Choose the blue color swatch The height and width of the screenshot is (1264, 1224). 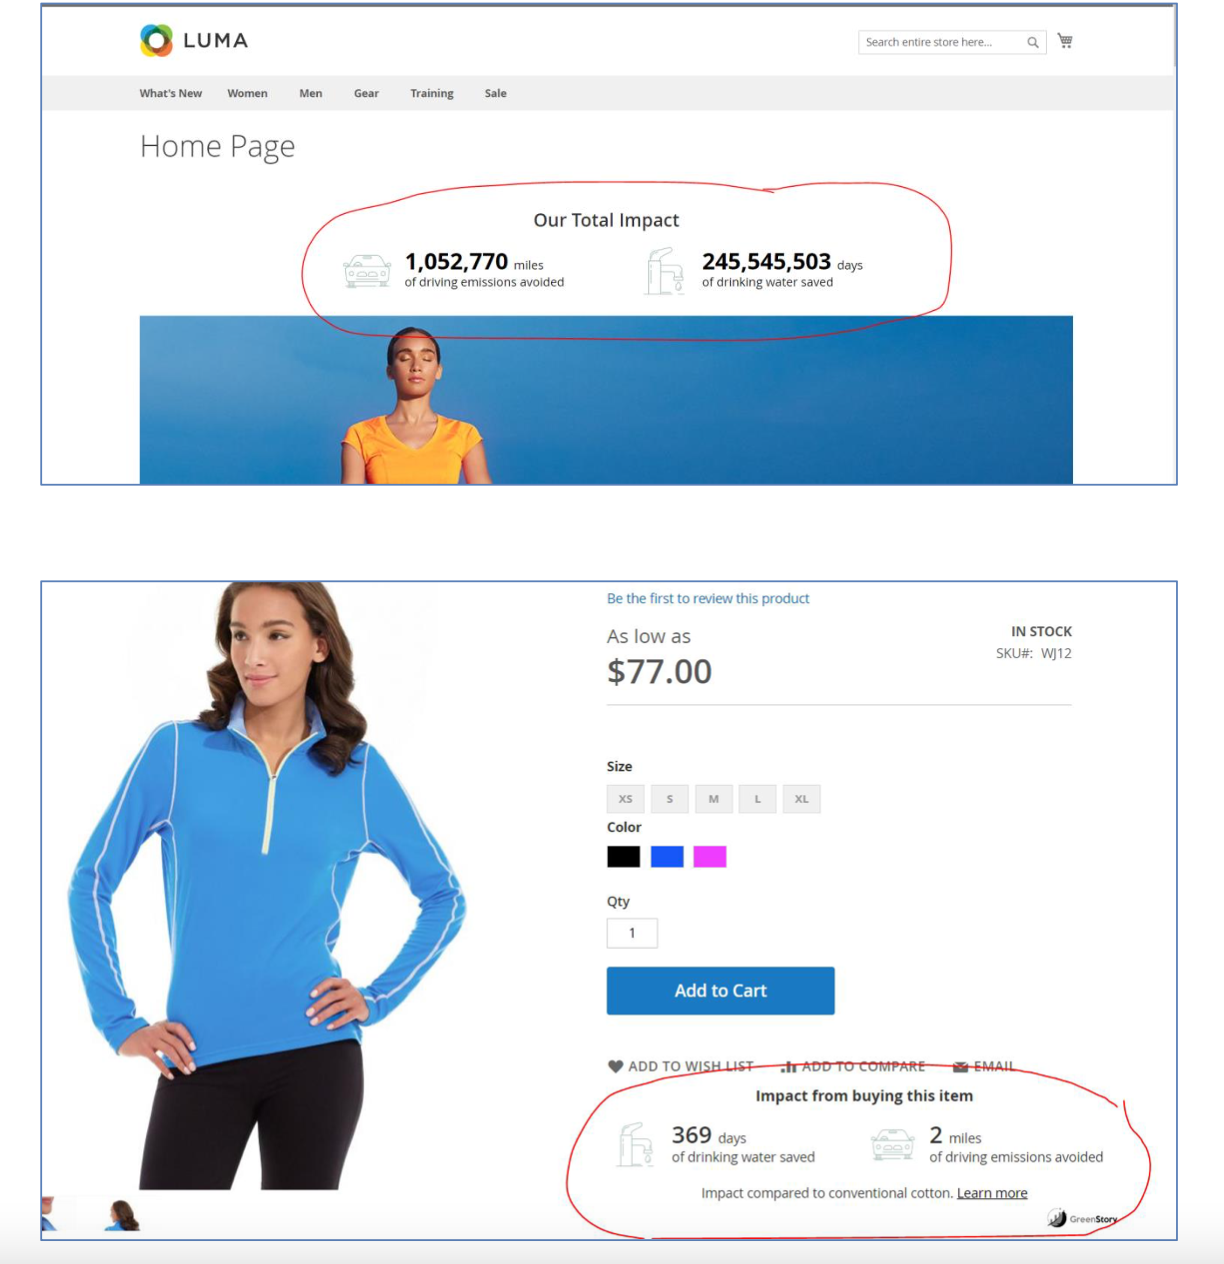[x=667, y=856]
